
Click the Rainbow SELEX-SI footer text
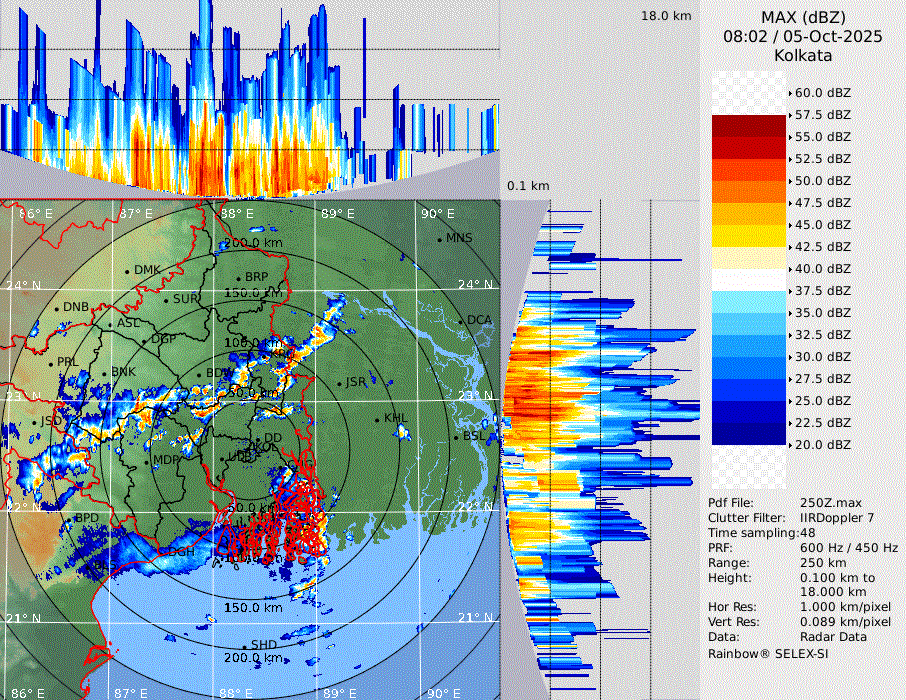(x=768, y=653)
